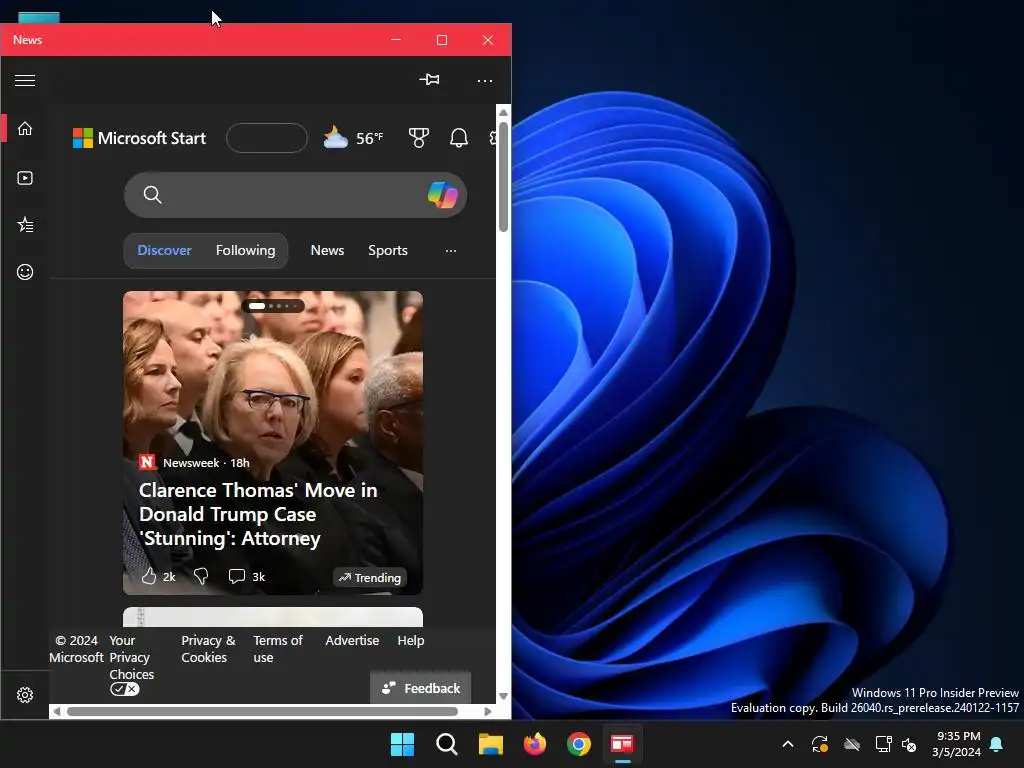
Task: Open the 3k comments on the story
Action: click(x=246, y=576)
